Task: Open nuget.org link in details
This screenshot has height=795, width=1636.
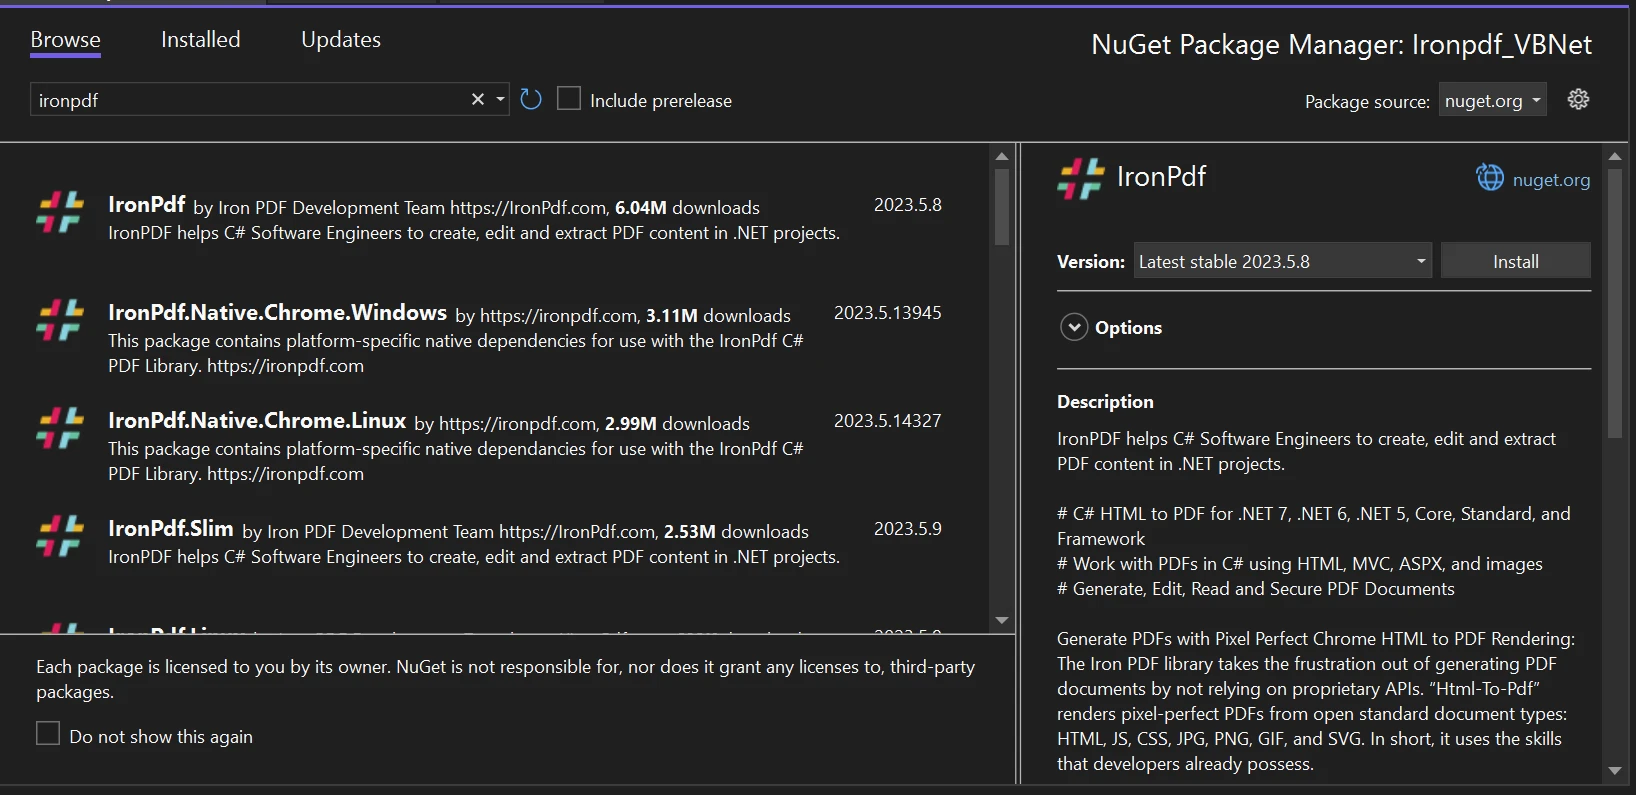Action: click(1551, 180)
